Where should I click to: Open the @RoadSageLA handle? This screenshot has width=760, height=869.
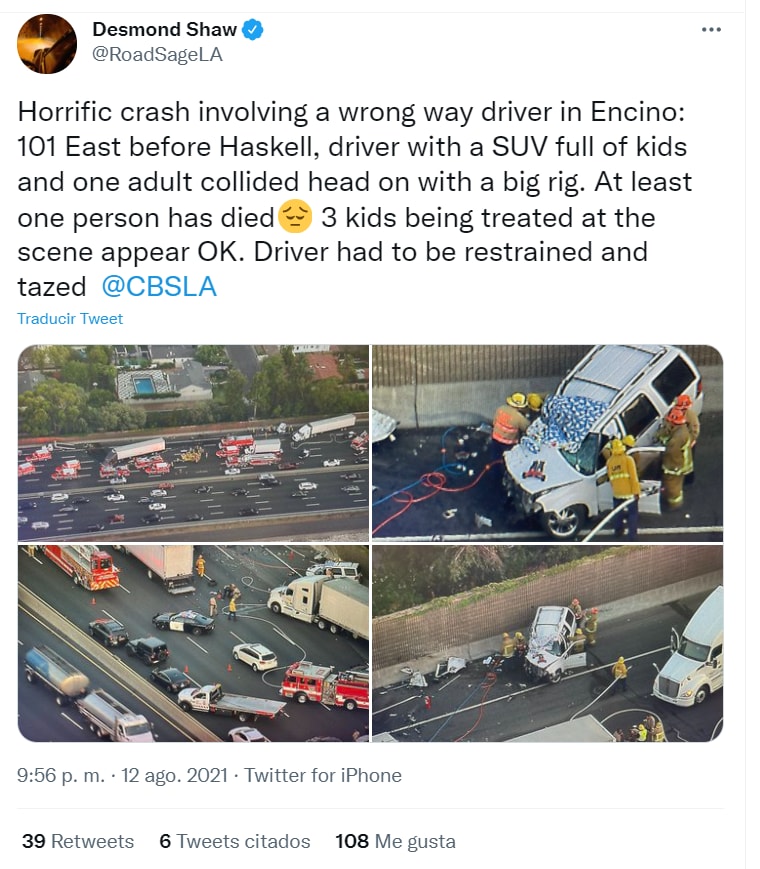[x=157, y=54]
